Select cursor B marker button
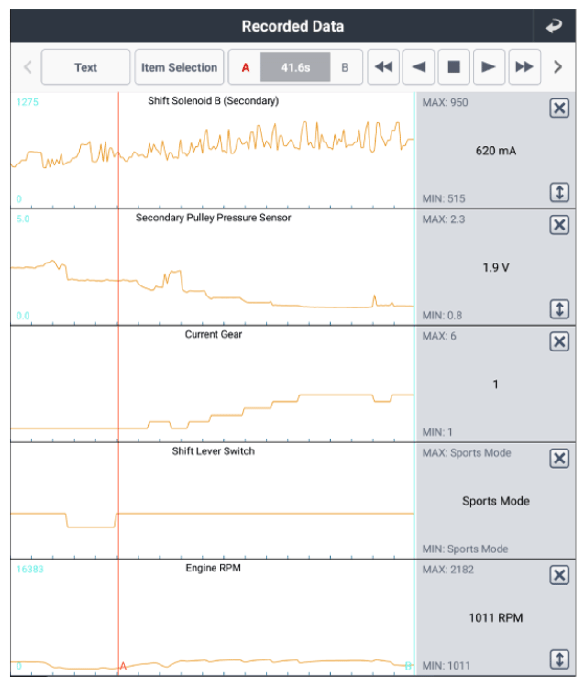This screenshot has width=586, height=686. [345, 68]
